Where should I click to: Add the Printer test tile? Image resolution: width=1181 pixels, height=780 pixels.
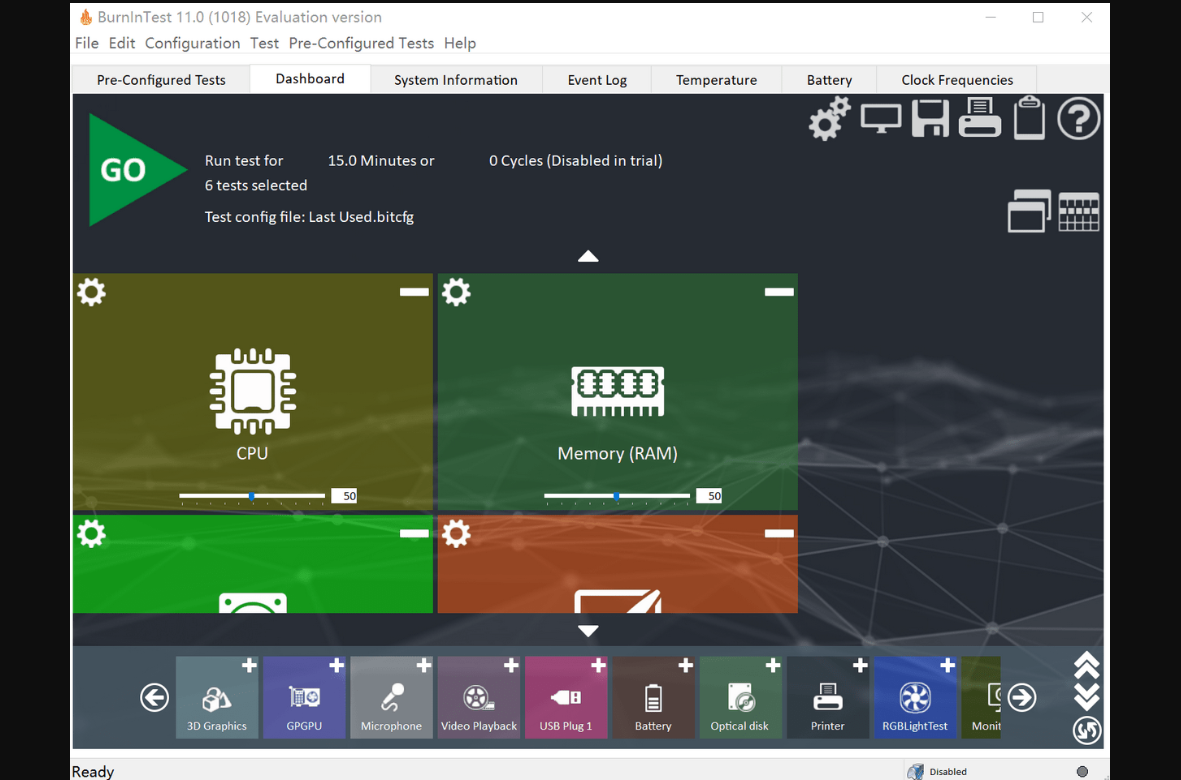(860, 666)
